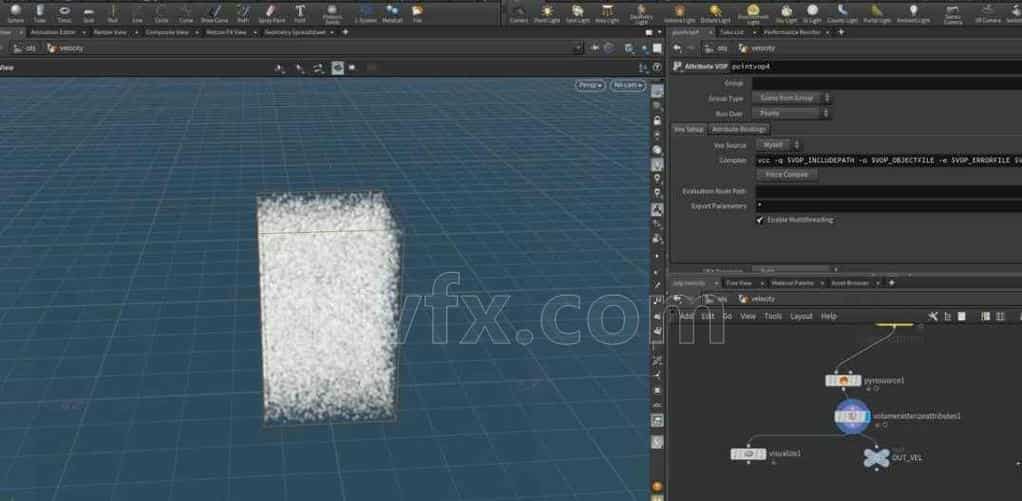Open the Persp camera menu in viewport
The width and height of the screenshot is (1022, 501).
pos(589,85)
